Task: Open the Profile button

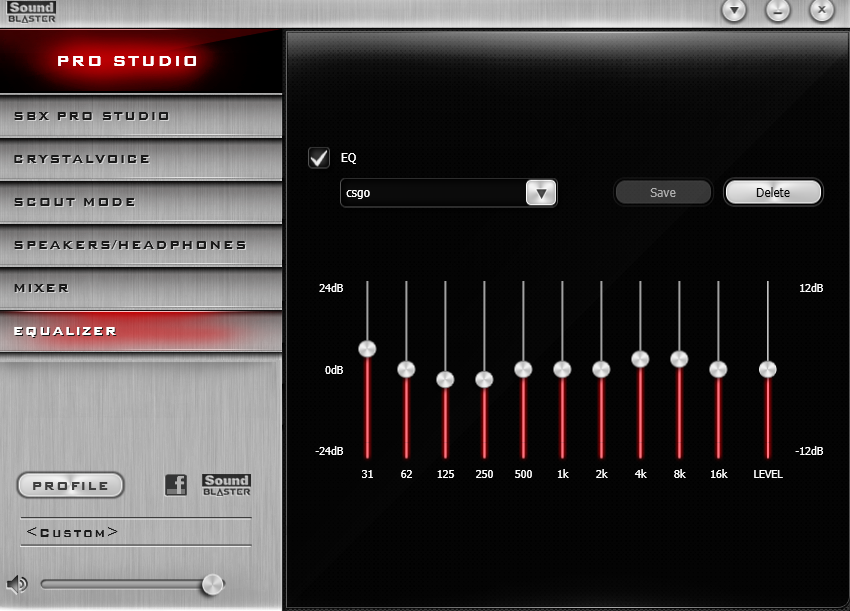Action: pos(71,485)
